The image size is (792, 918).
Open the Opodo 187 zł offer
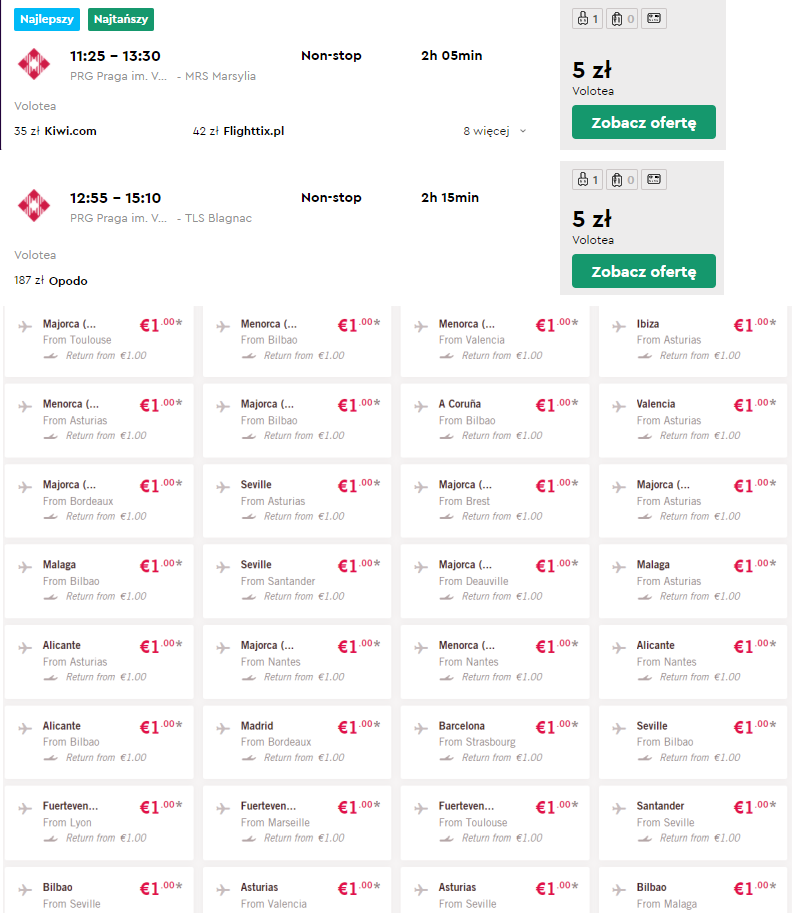[x=51, y=280]
